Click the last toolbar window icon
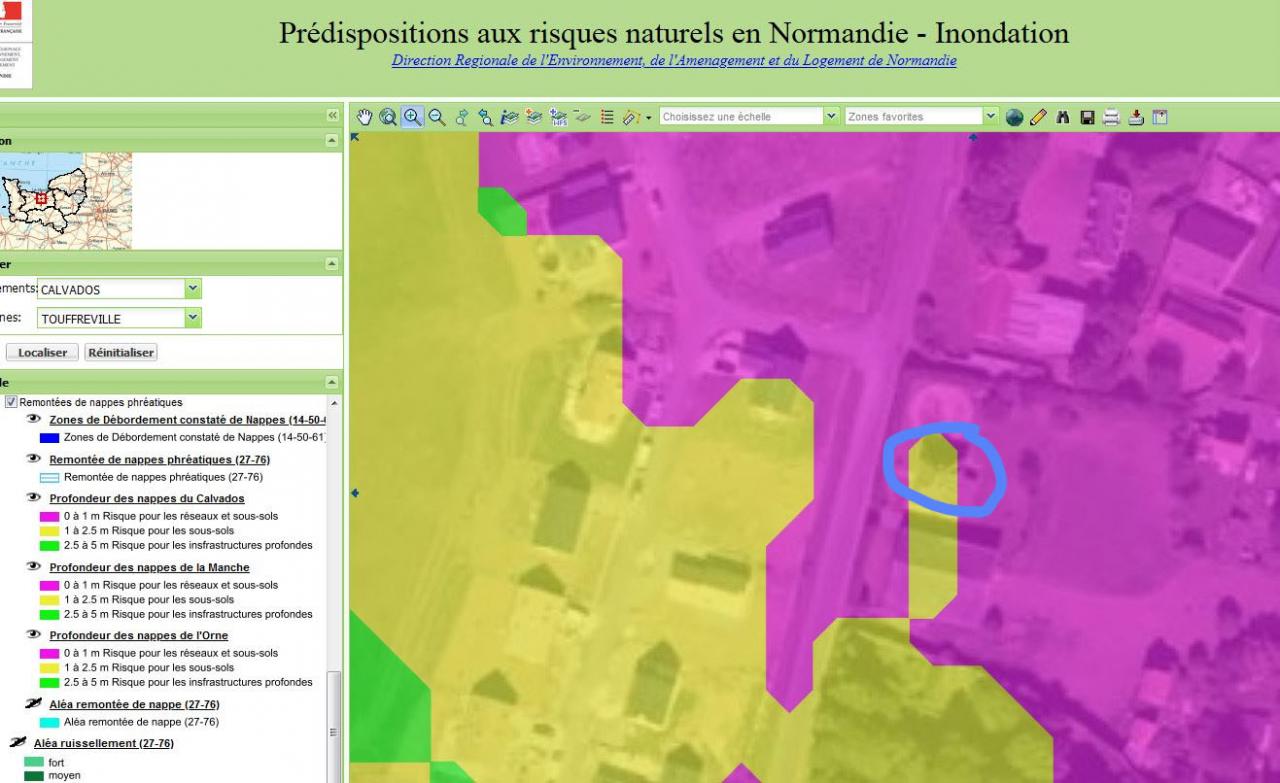 point(1160,117)
